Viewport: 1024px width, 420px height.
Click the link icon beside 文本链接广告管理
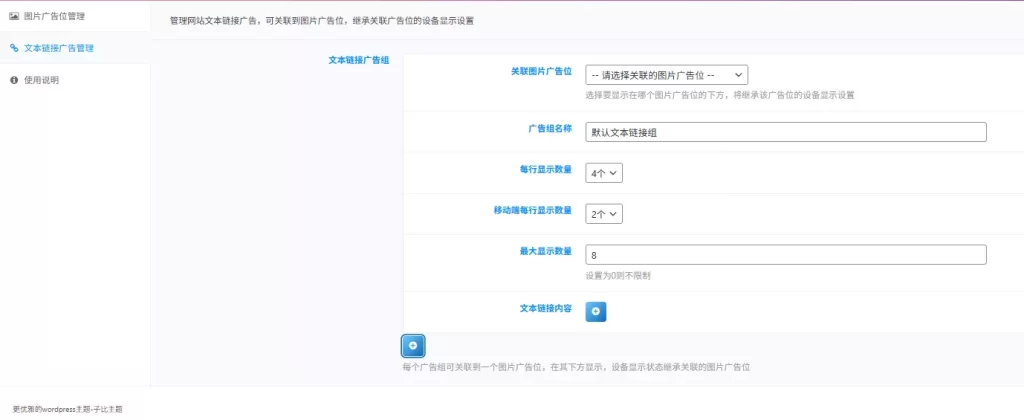click(14, 48)
